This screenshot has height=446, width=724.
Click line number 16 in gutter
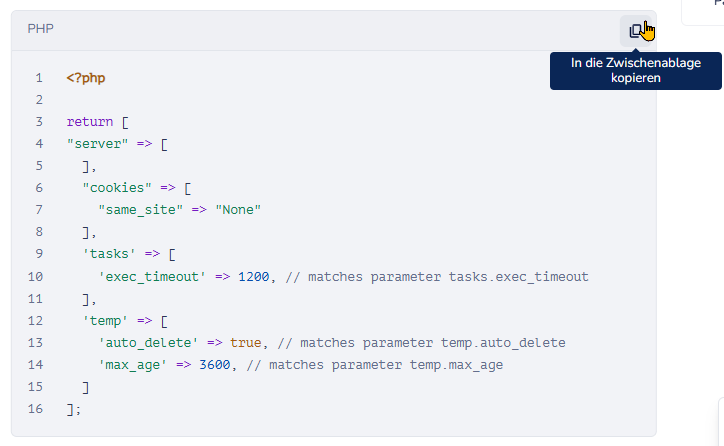(37, 409)
